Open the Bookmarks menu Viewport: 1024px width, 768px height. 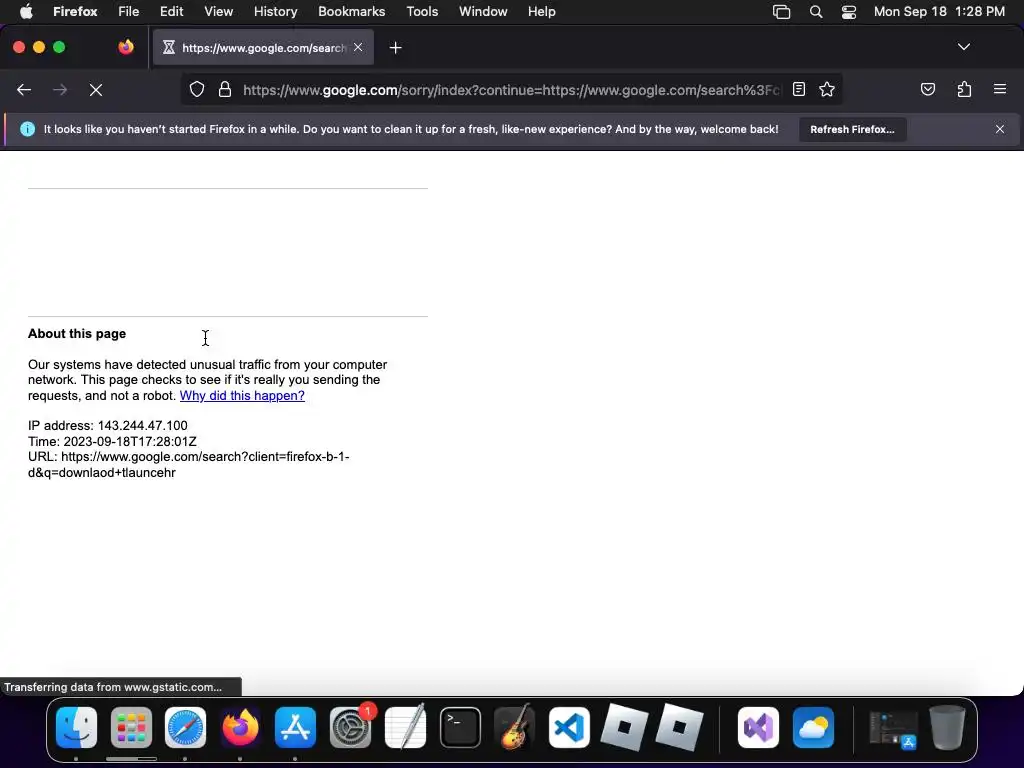click(351, 12)
